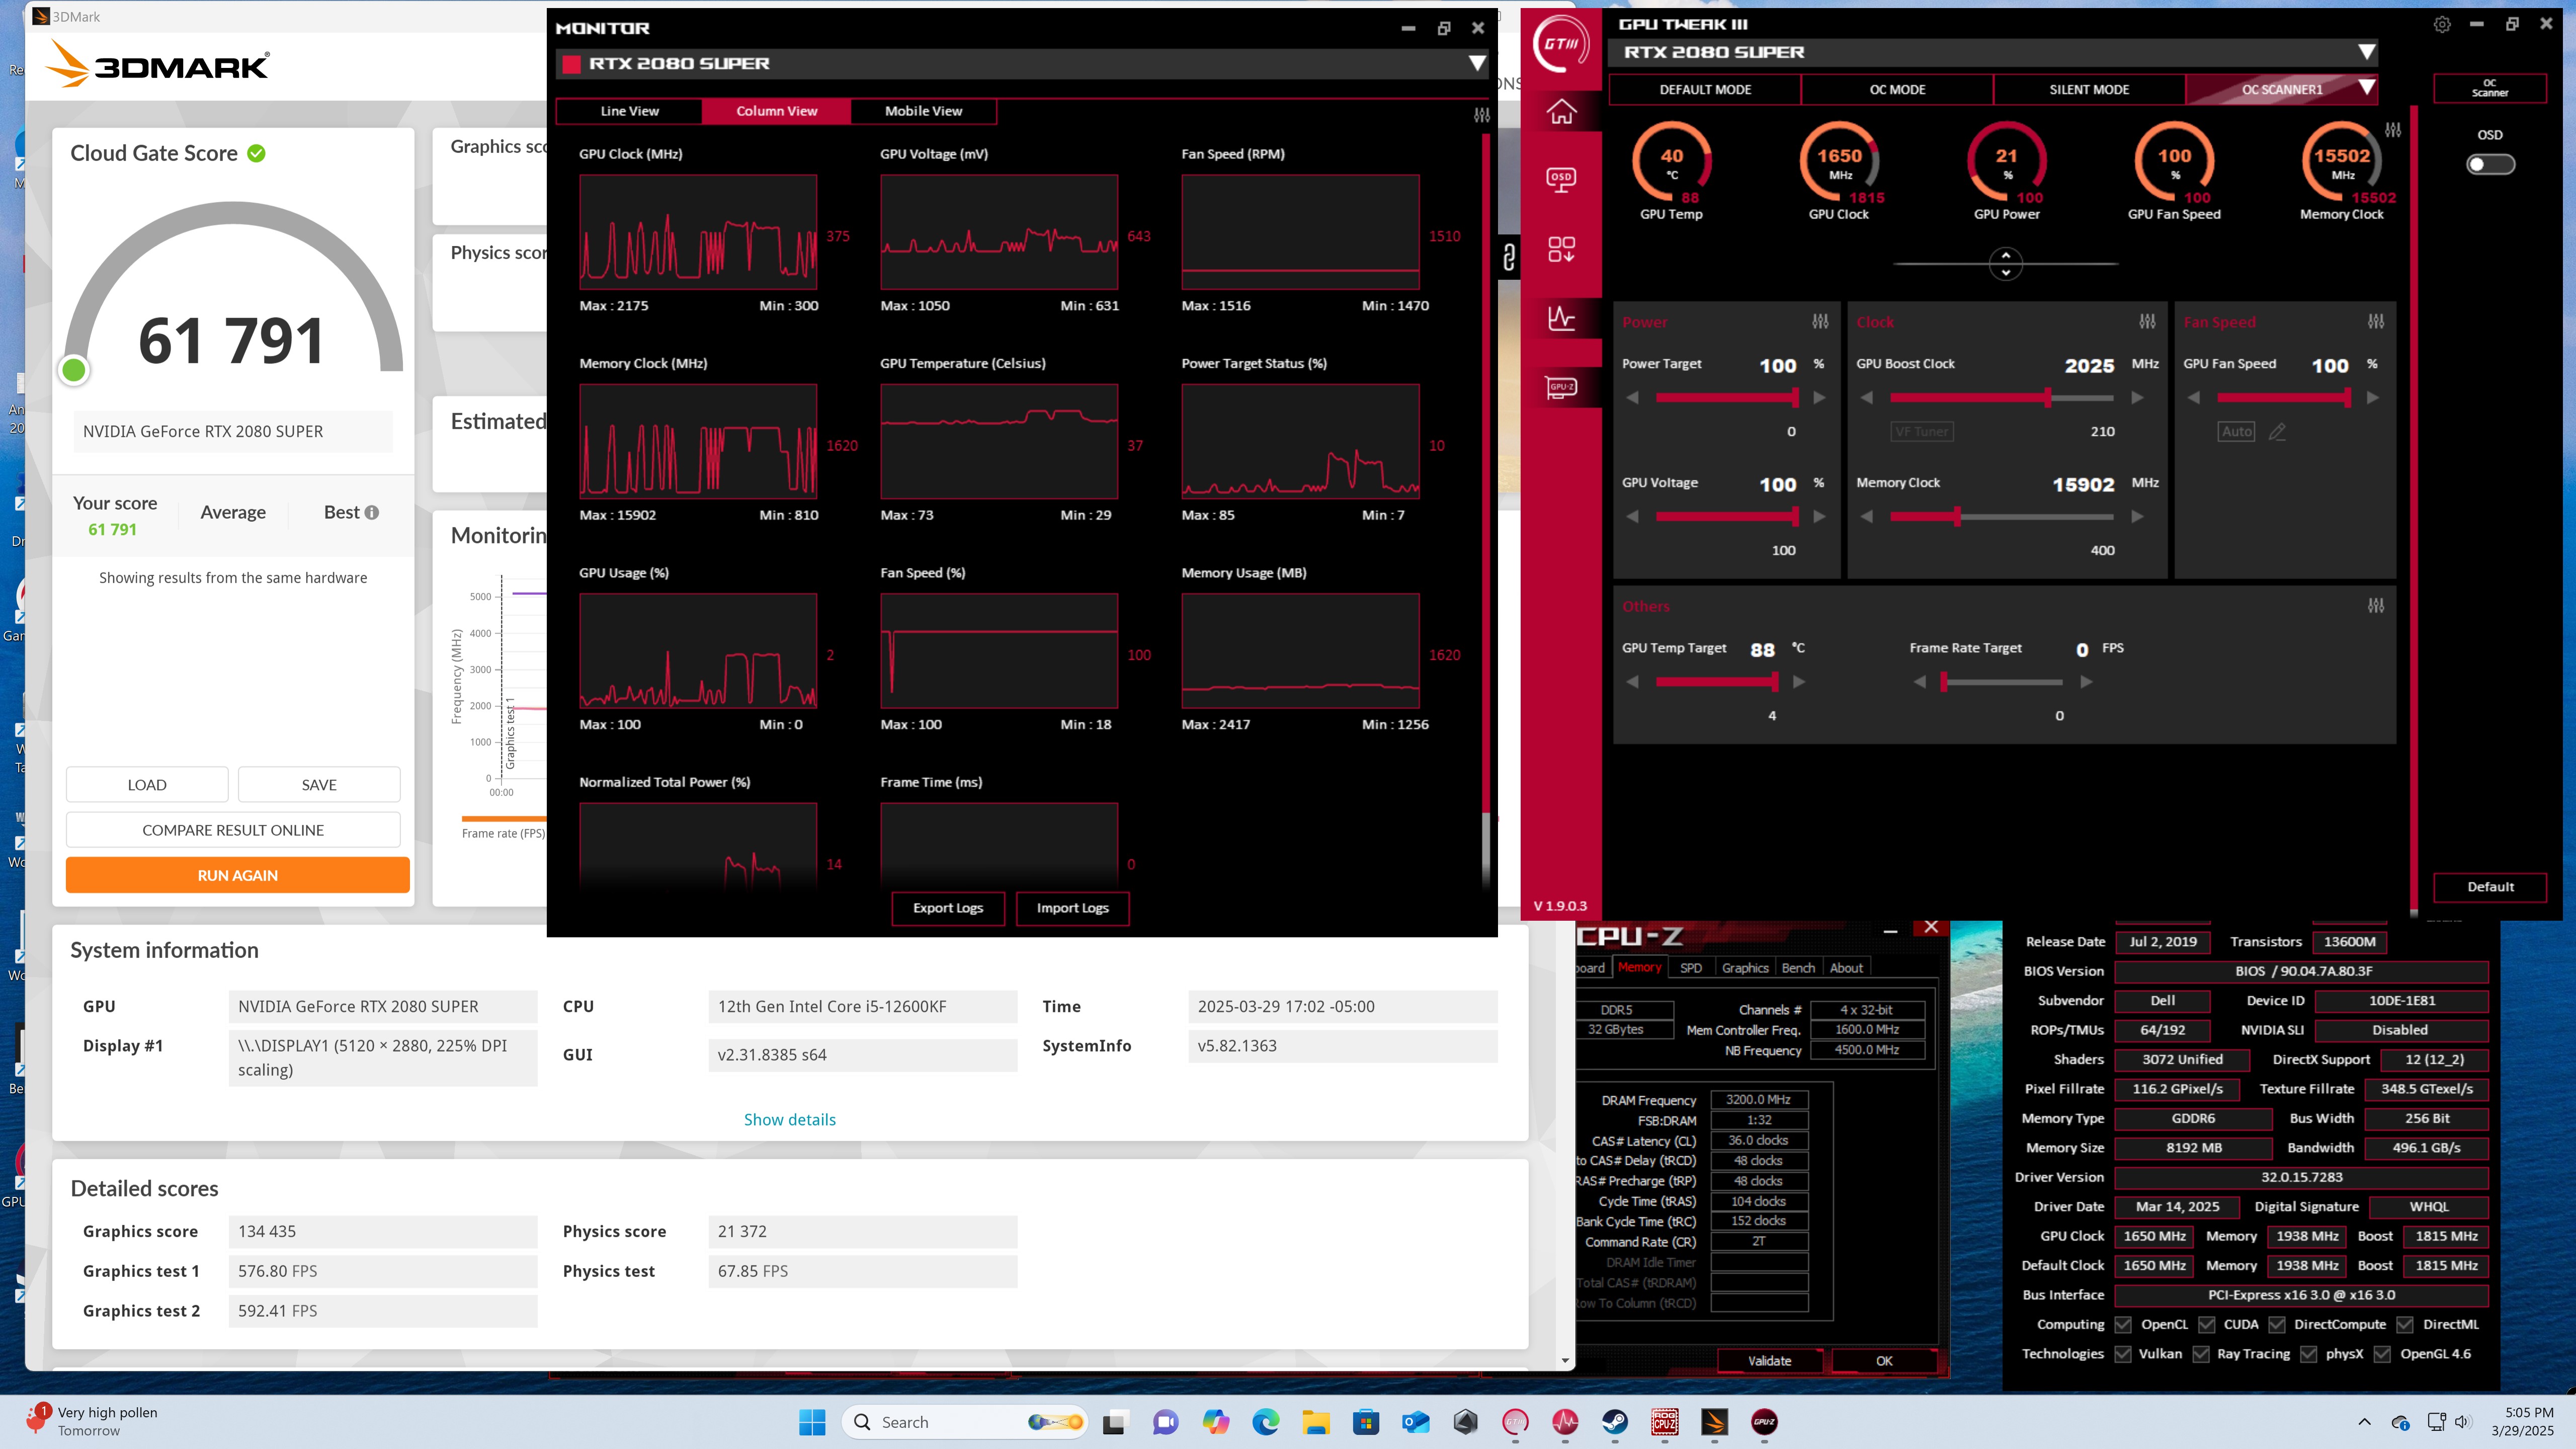Click the link icon beside Monitor window
The width and height of the screenshot is (2576, 1449).
(x=1509, y=257)
